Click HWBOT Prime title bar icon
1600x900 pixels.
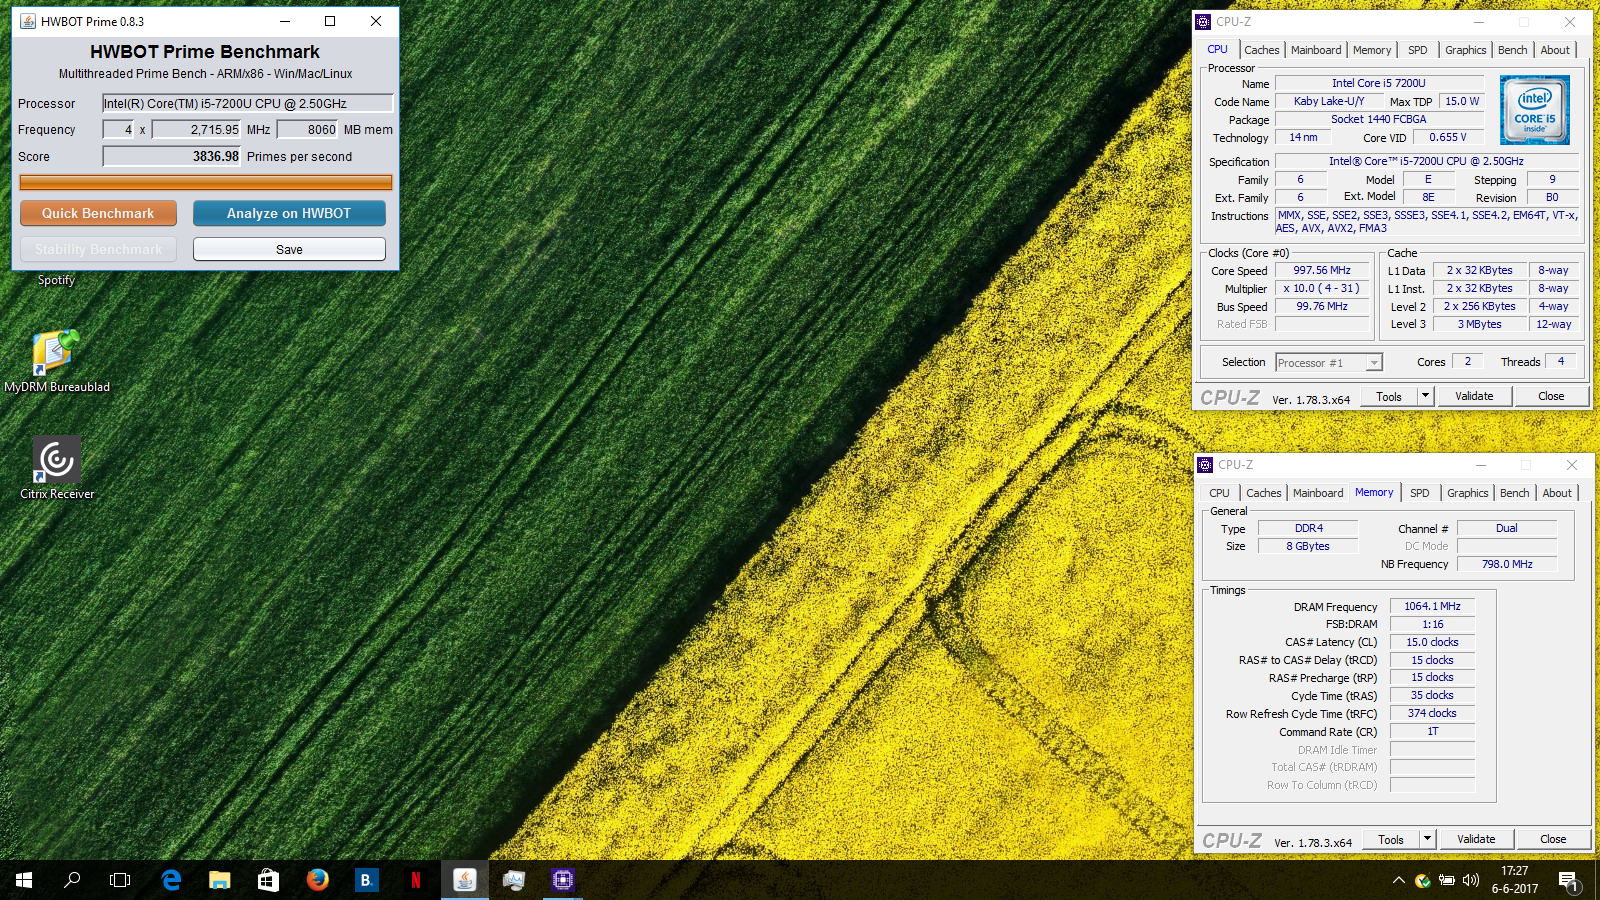point(28,21)
